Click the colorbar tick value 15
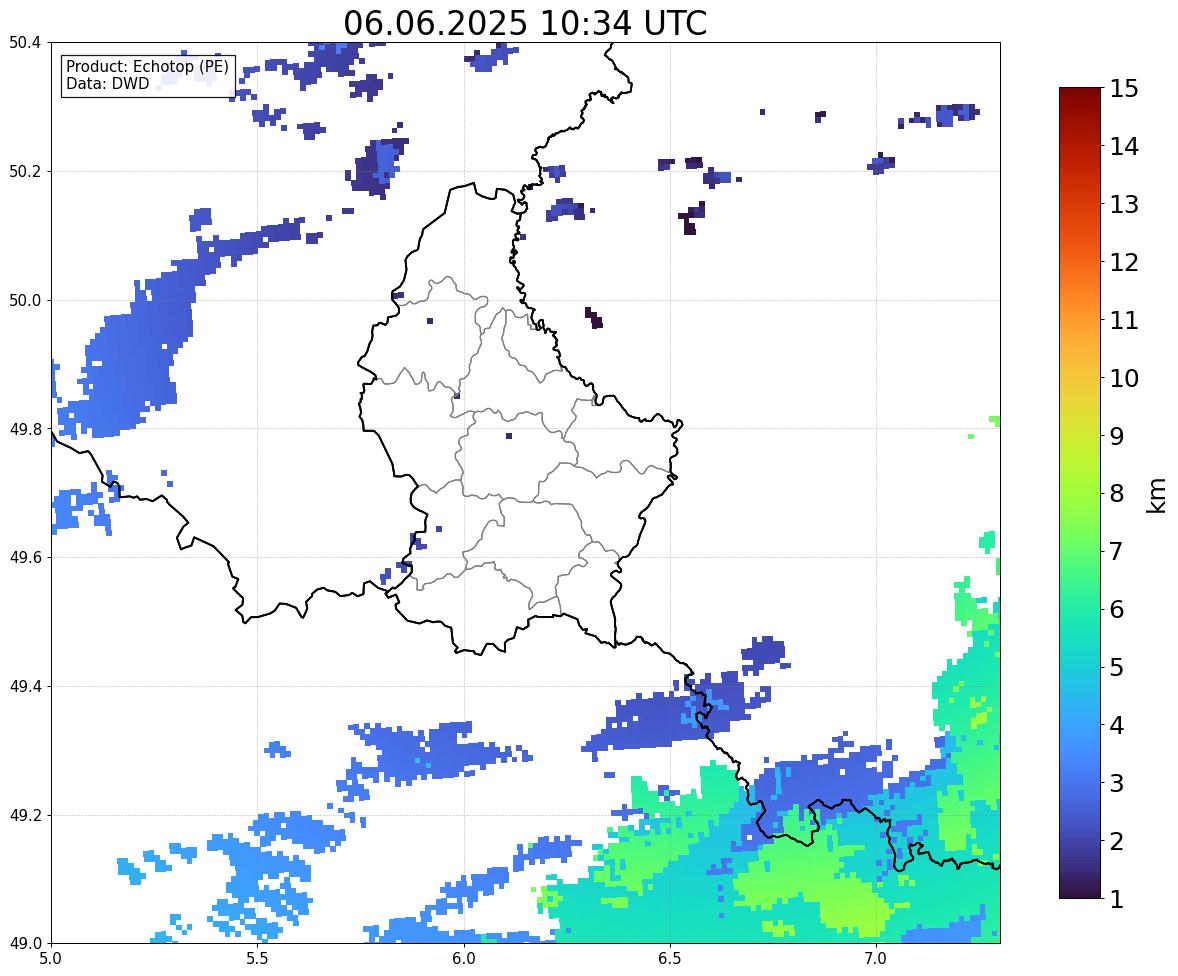 click(1124, 89)
